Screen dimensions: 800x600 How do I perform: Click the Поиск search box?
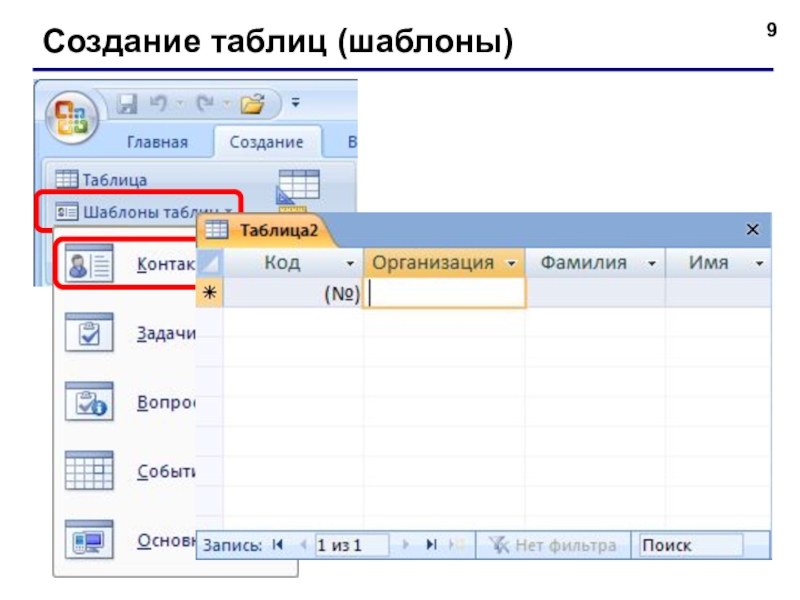(691, 545)
